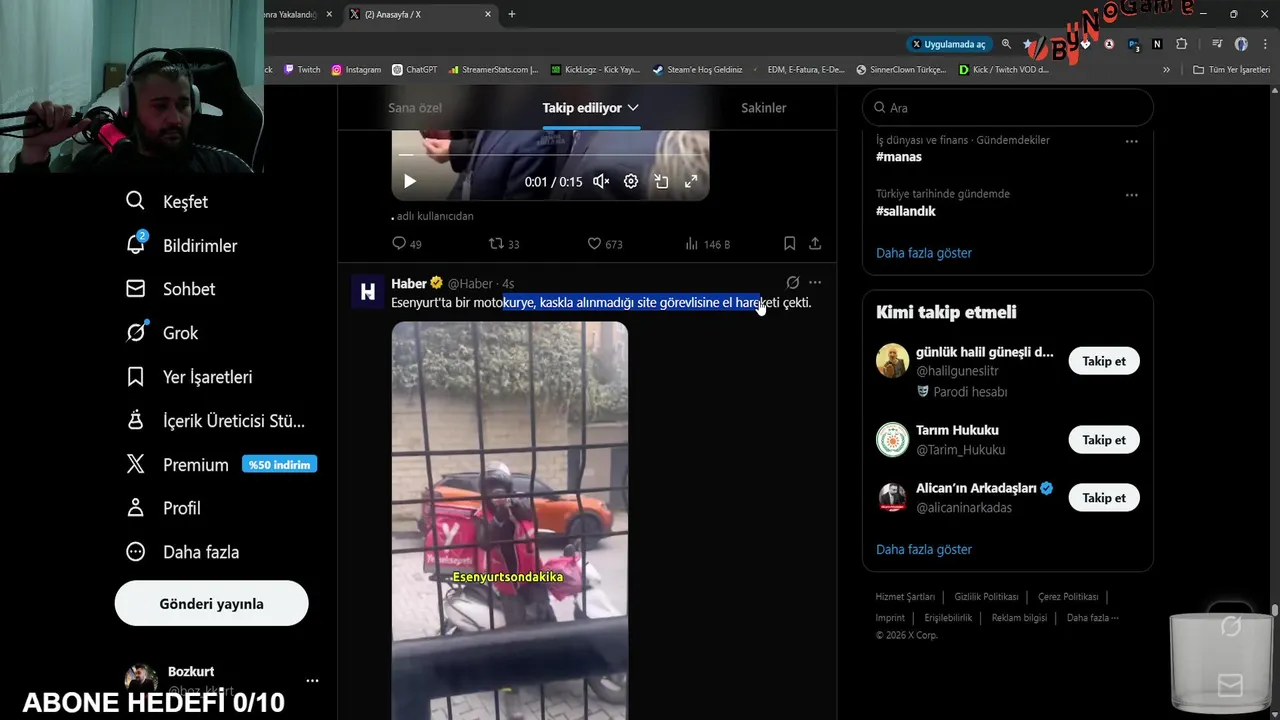
Task: Open browser zoom magnifier icon
Action: click(1006, 44)
